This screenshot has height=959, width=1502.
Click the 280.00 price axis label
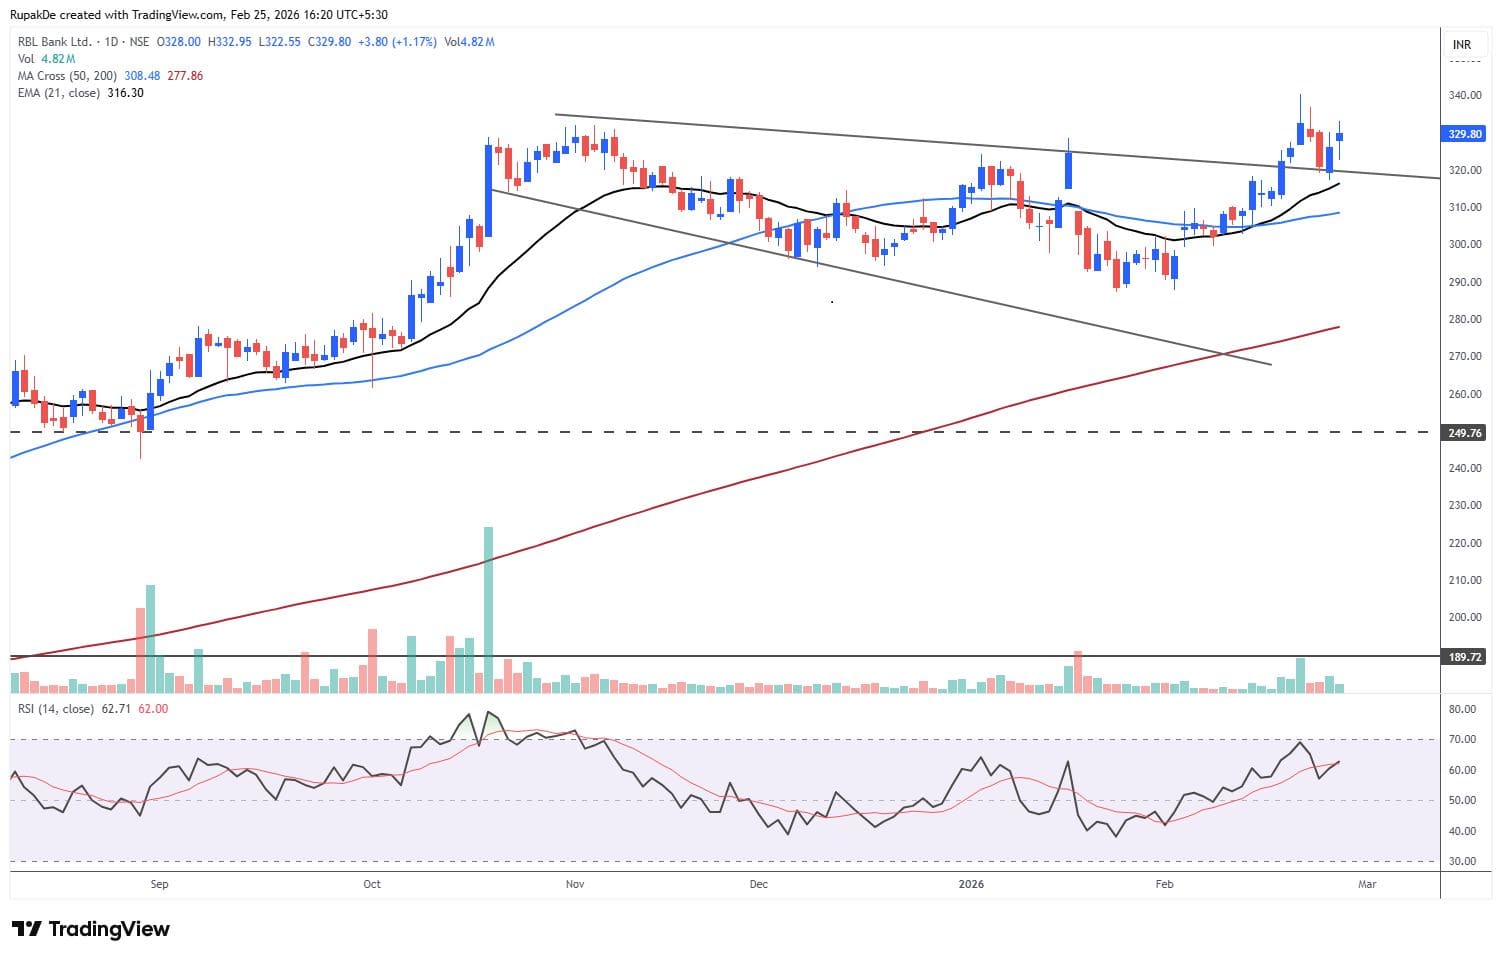(1465, 320)
